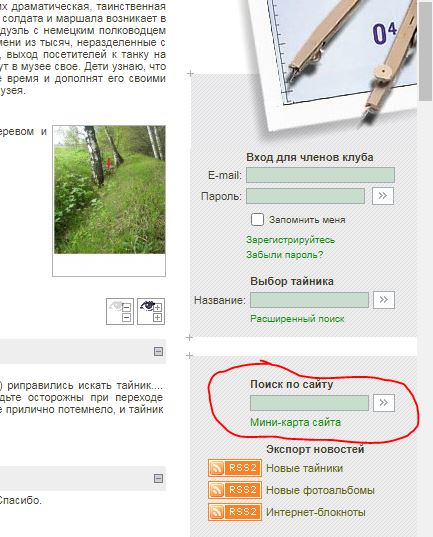Run site search with the Поиск по сайту arrow button

click(x=384, y=403)
